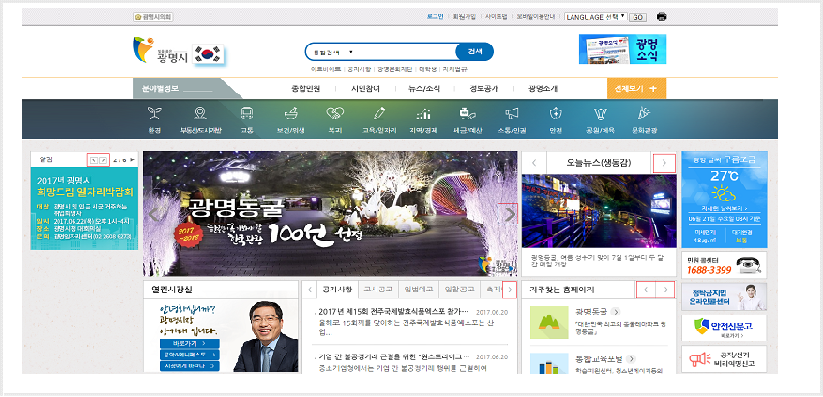
Task: Click the Korean flag image
Action: [209, 54]
